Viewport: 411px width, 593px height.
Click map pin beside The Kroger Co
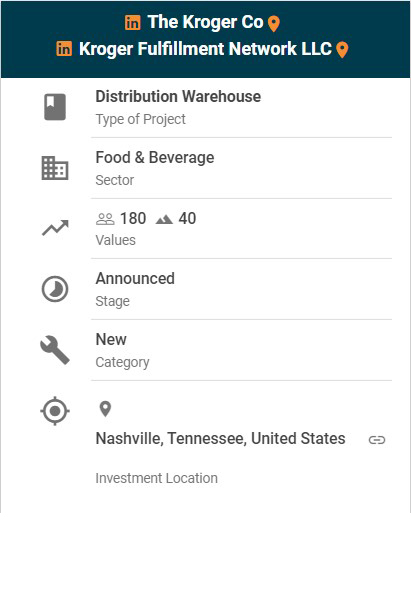point(273,23)
